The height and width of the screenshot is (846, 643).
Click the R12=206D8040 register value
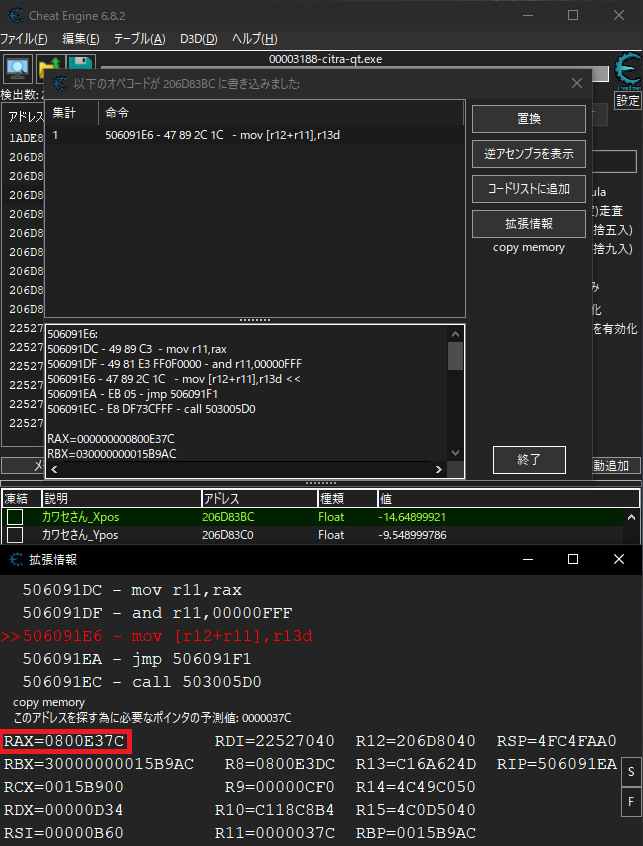coord(415,741)
